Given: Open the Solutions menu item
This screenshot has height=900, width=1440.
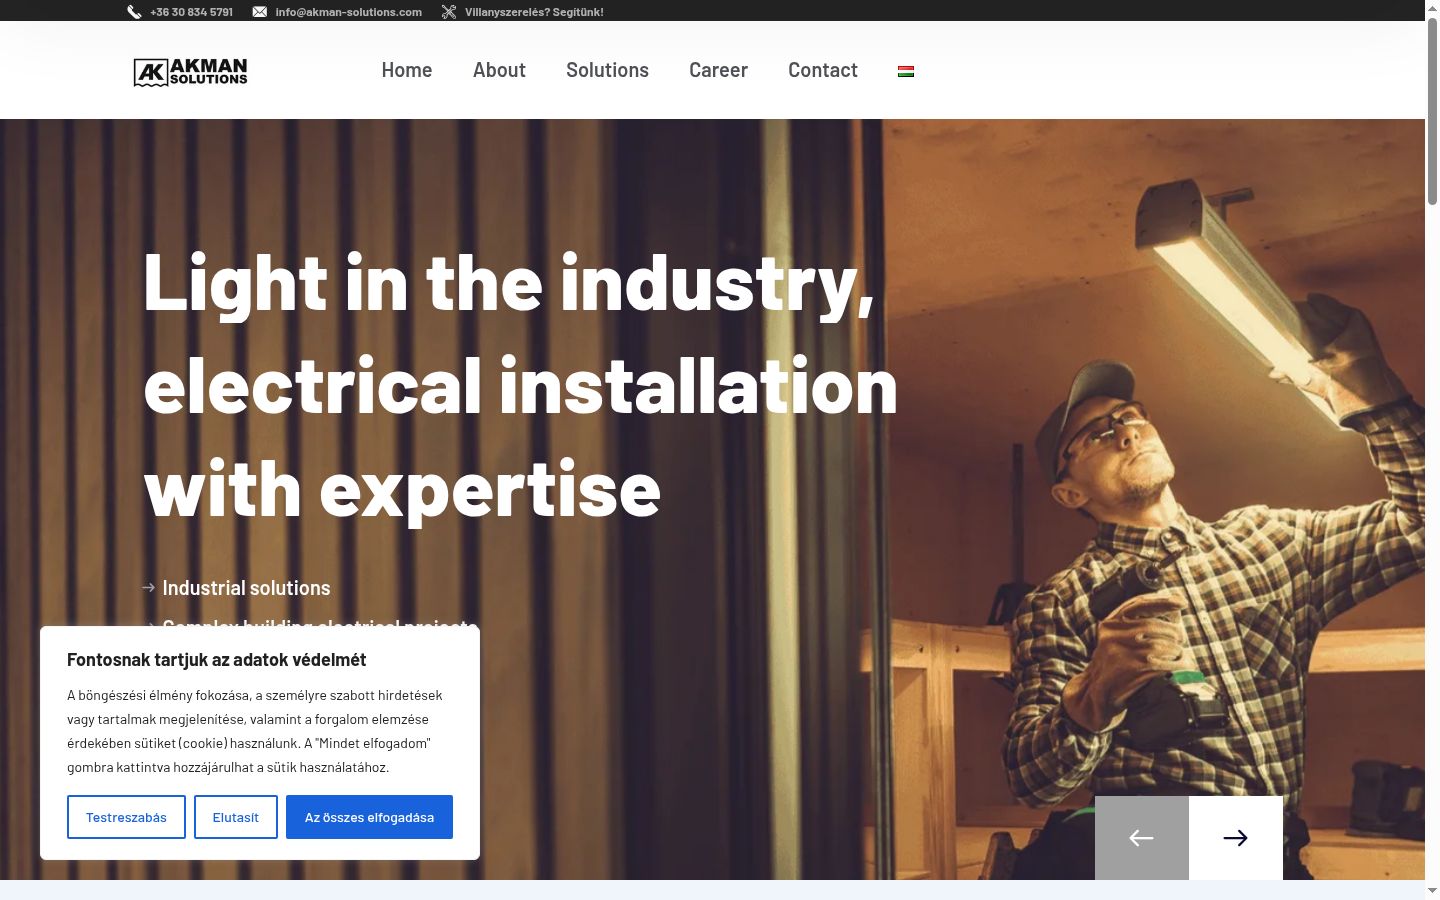Looking at the screenshot, I should click(x=607, y=70).
